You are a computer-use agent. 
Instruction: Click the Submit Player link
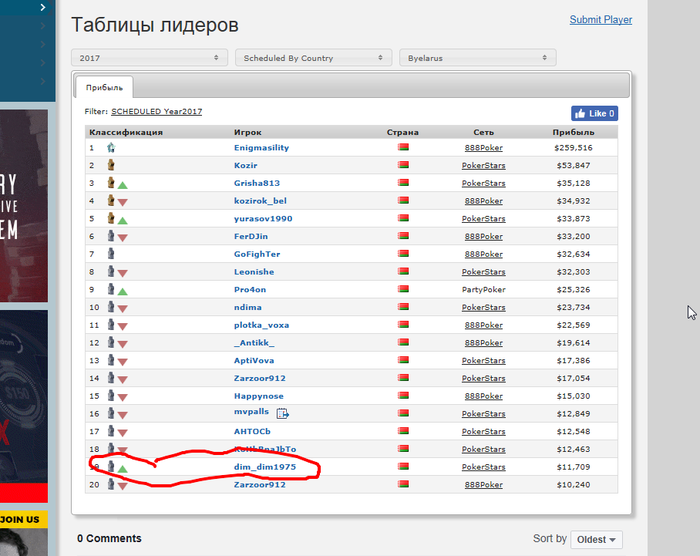point(600,20)
